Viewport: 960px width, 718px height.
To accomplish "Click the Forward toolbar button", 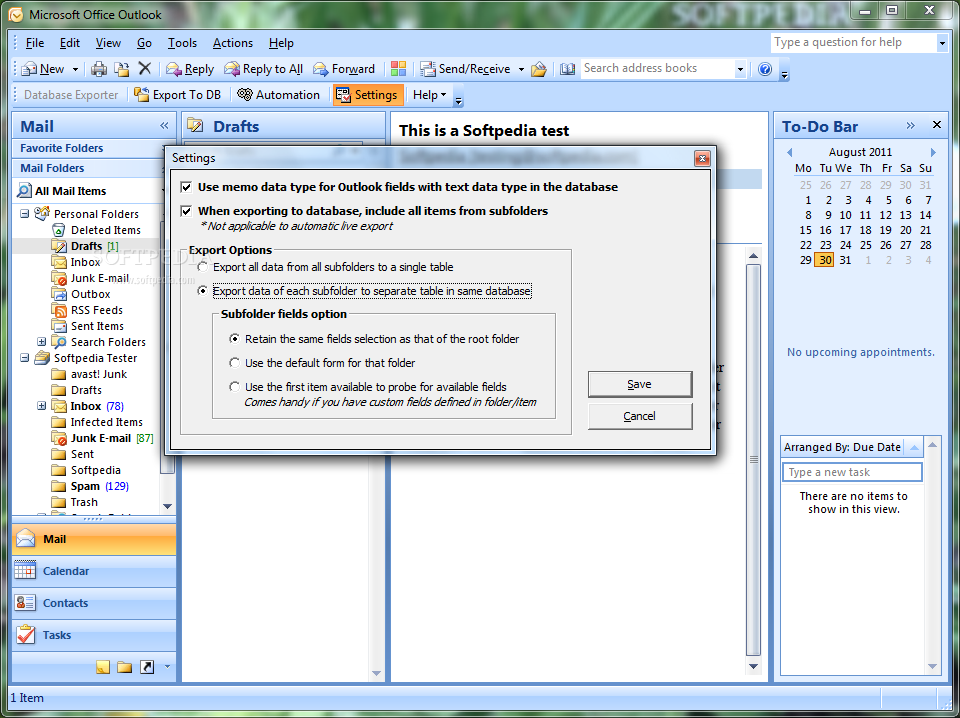I will [343, 69].
